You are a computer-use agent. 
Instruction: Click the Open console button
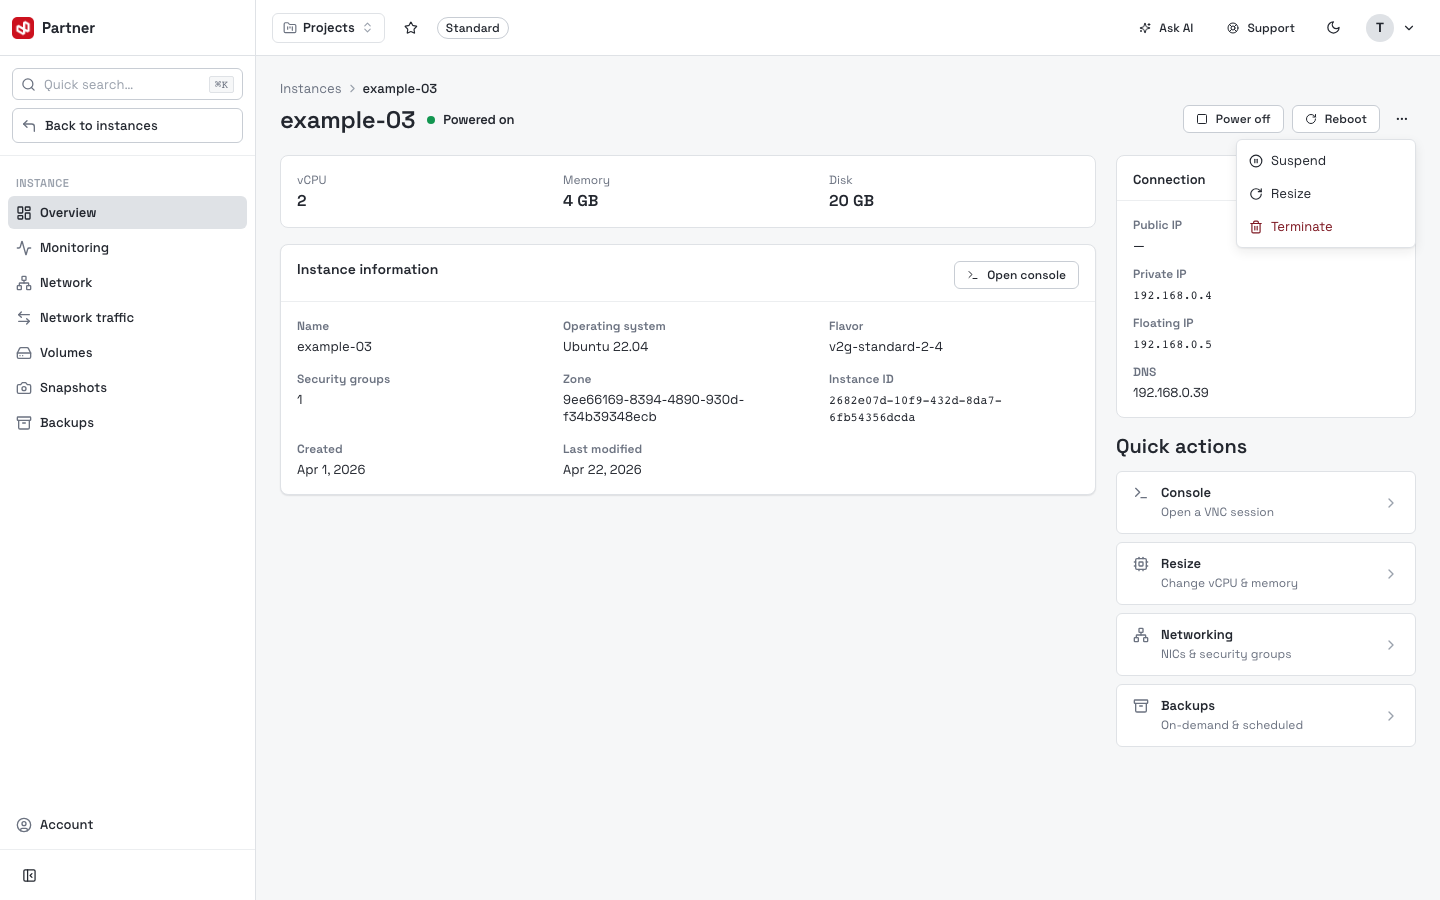point(1016,275)
